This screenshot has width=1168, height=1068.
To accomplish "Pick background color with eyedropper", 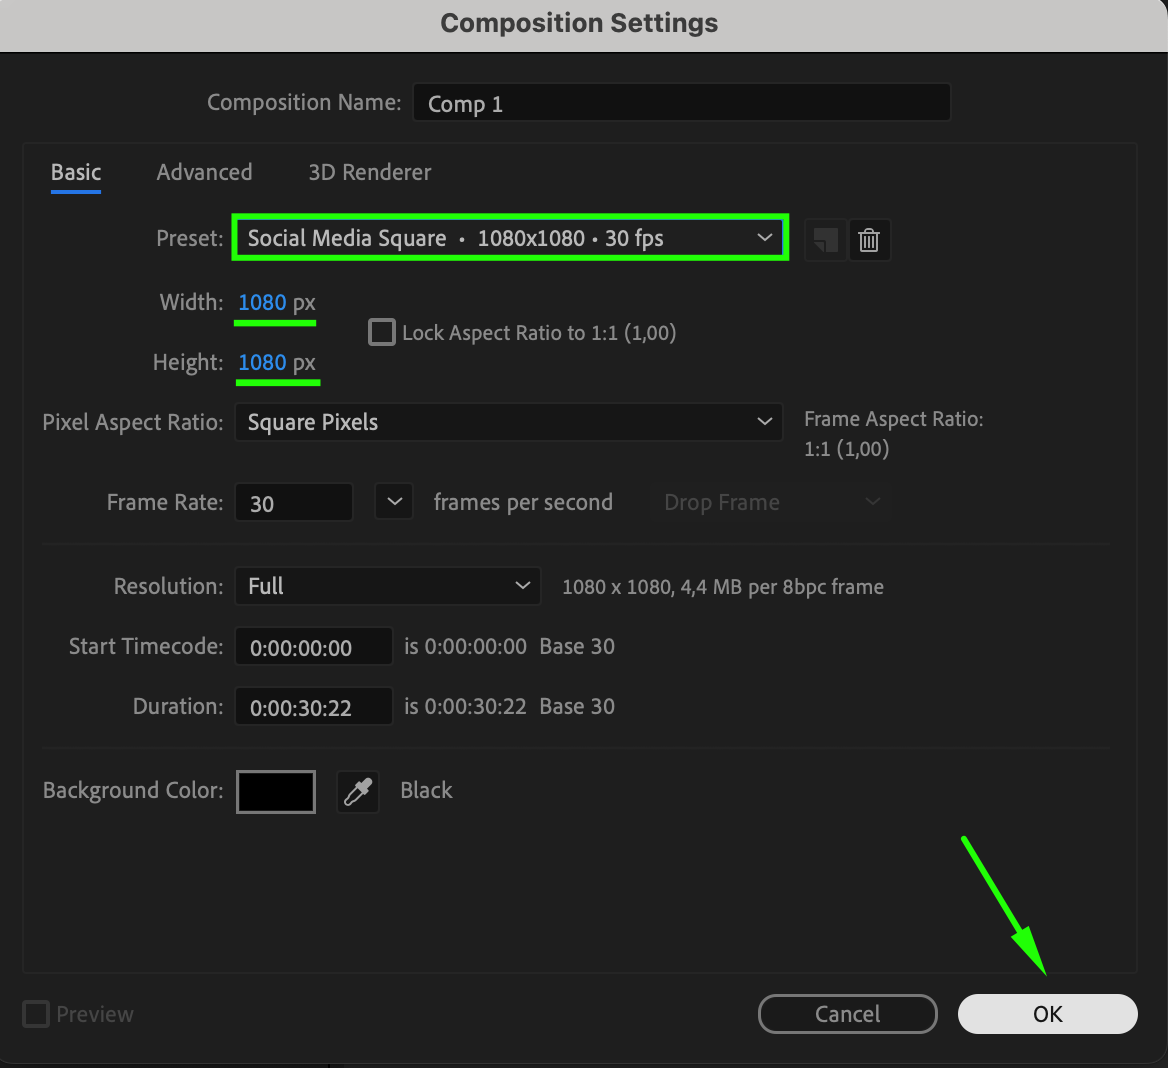I will click(x=358, y=792).
